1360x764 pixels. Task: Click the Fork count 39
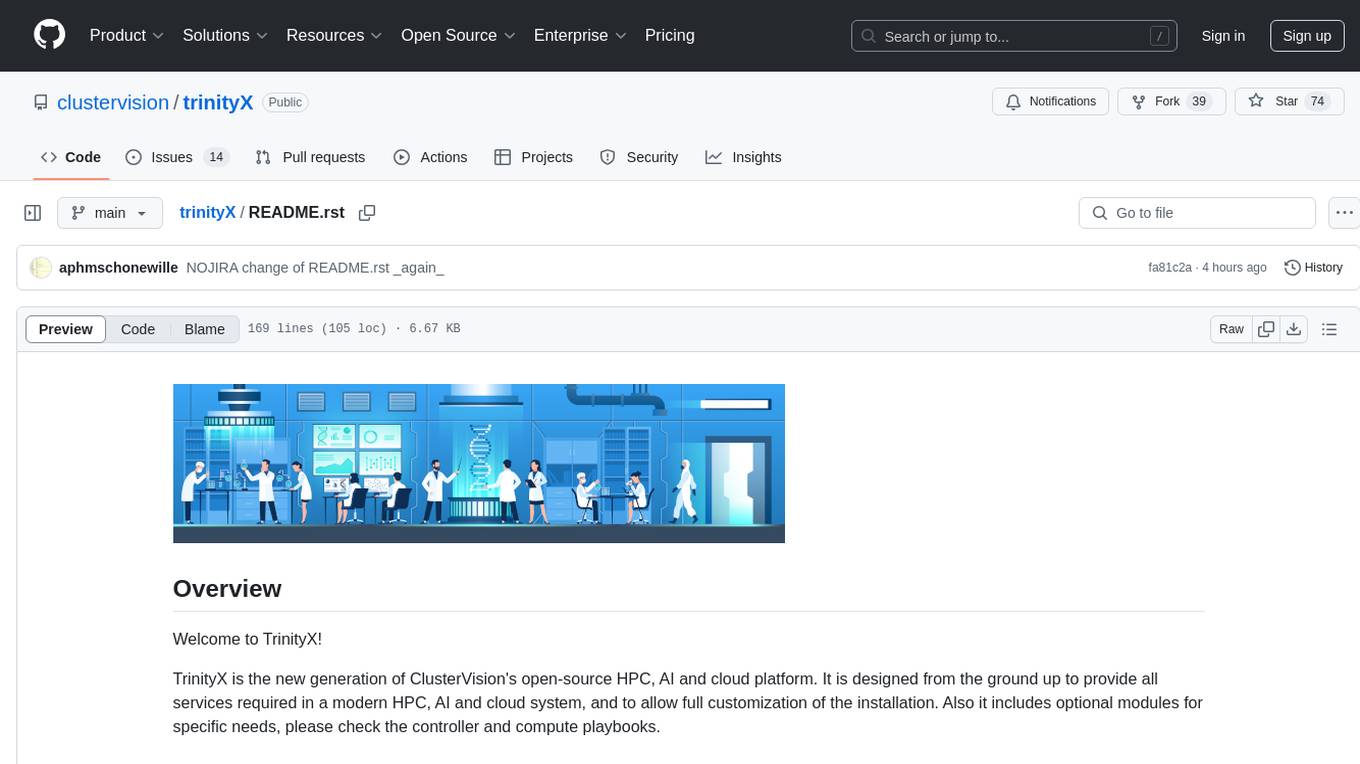tap(1200, 101)
